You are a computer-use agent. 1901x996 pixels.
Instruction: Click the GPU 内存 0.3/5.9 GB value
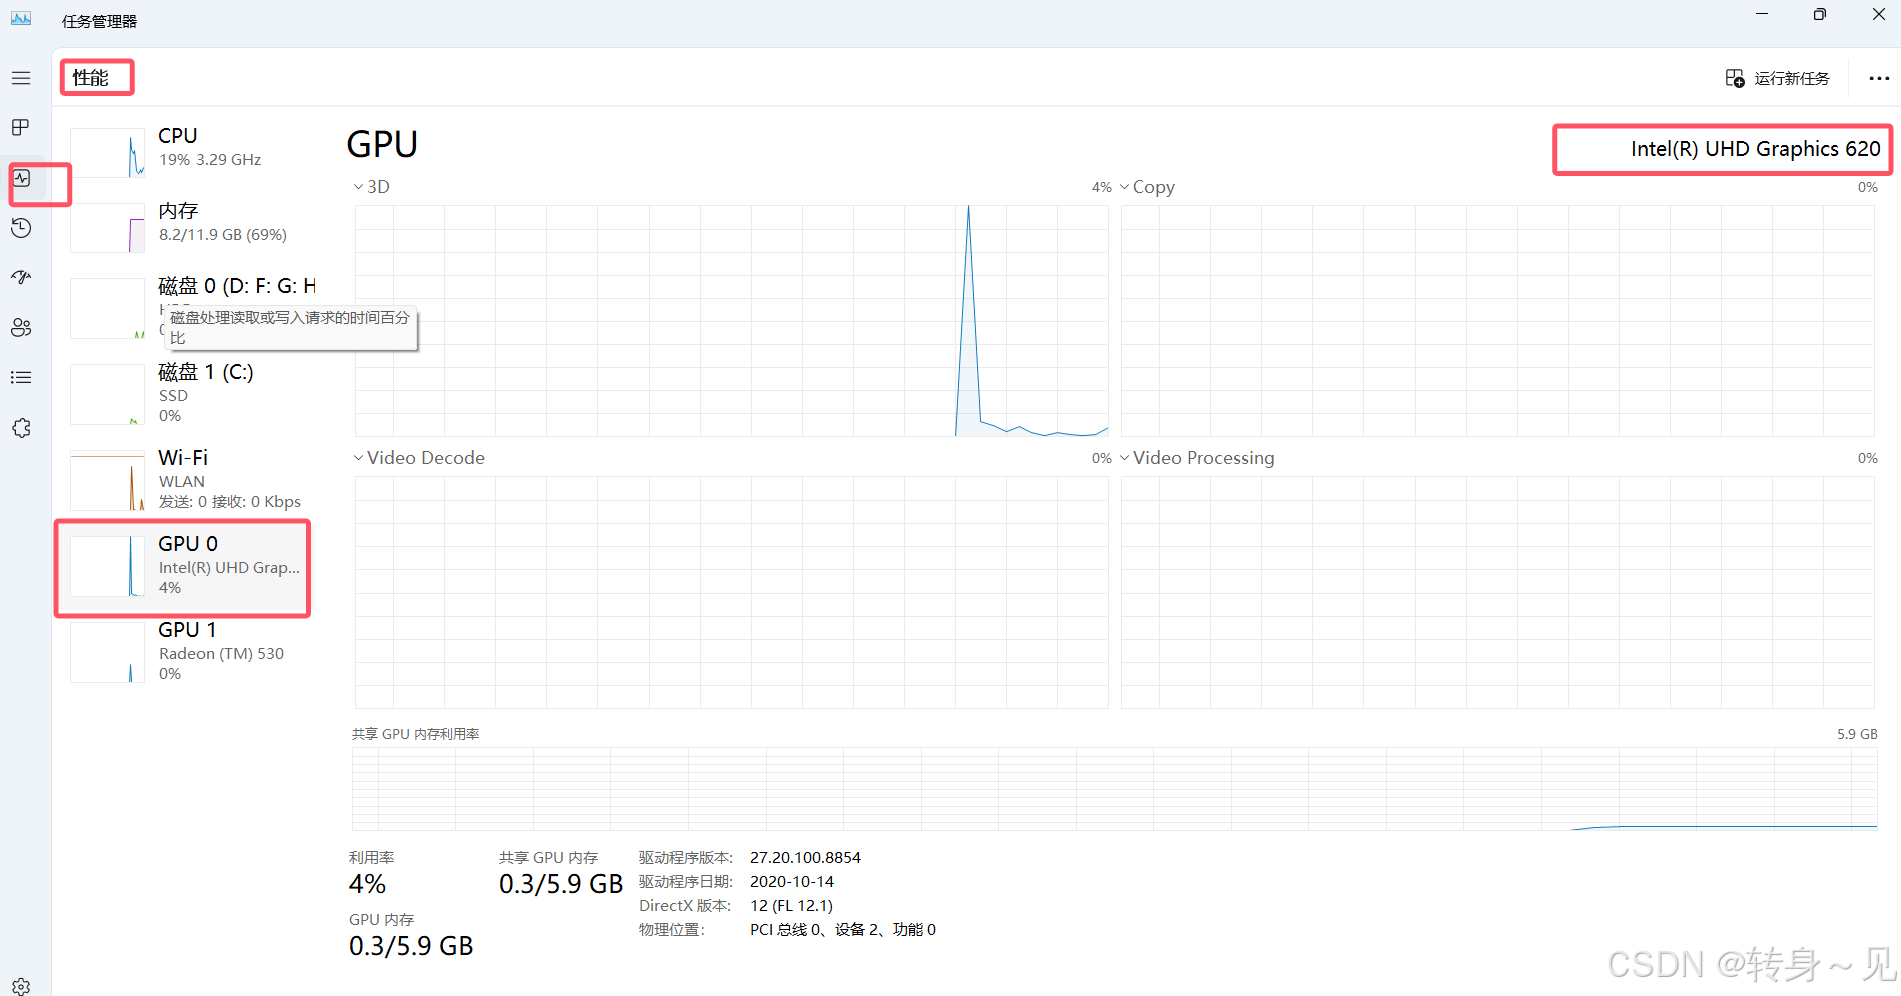pos(411,946)
